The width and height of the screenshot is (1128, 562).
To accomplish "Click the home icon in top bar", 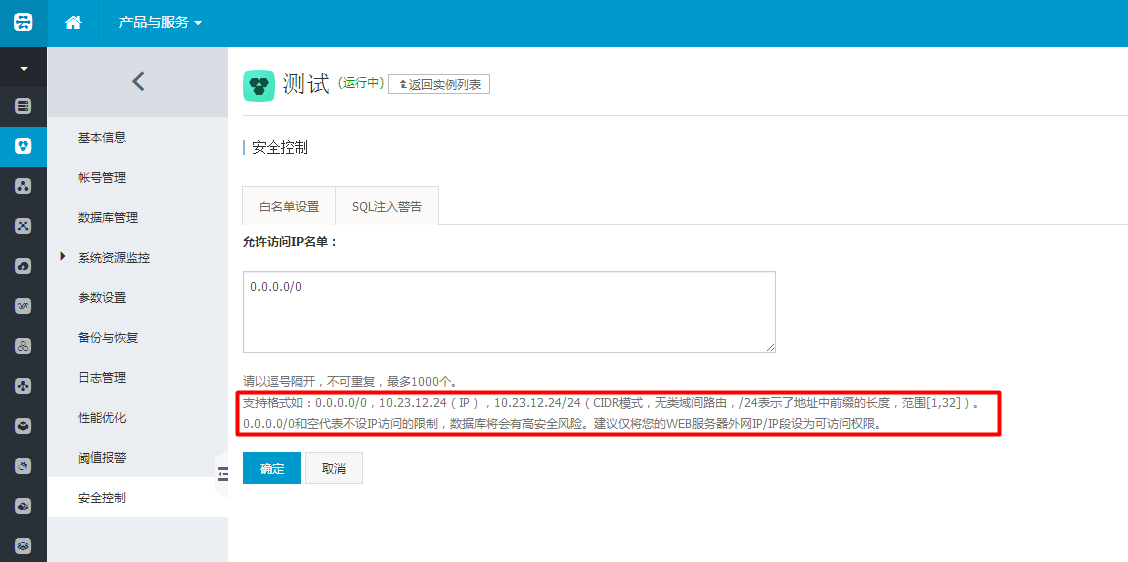I will pos(72,22).
